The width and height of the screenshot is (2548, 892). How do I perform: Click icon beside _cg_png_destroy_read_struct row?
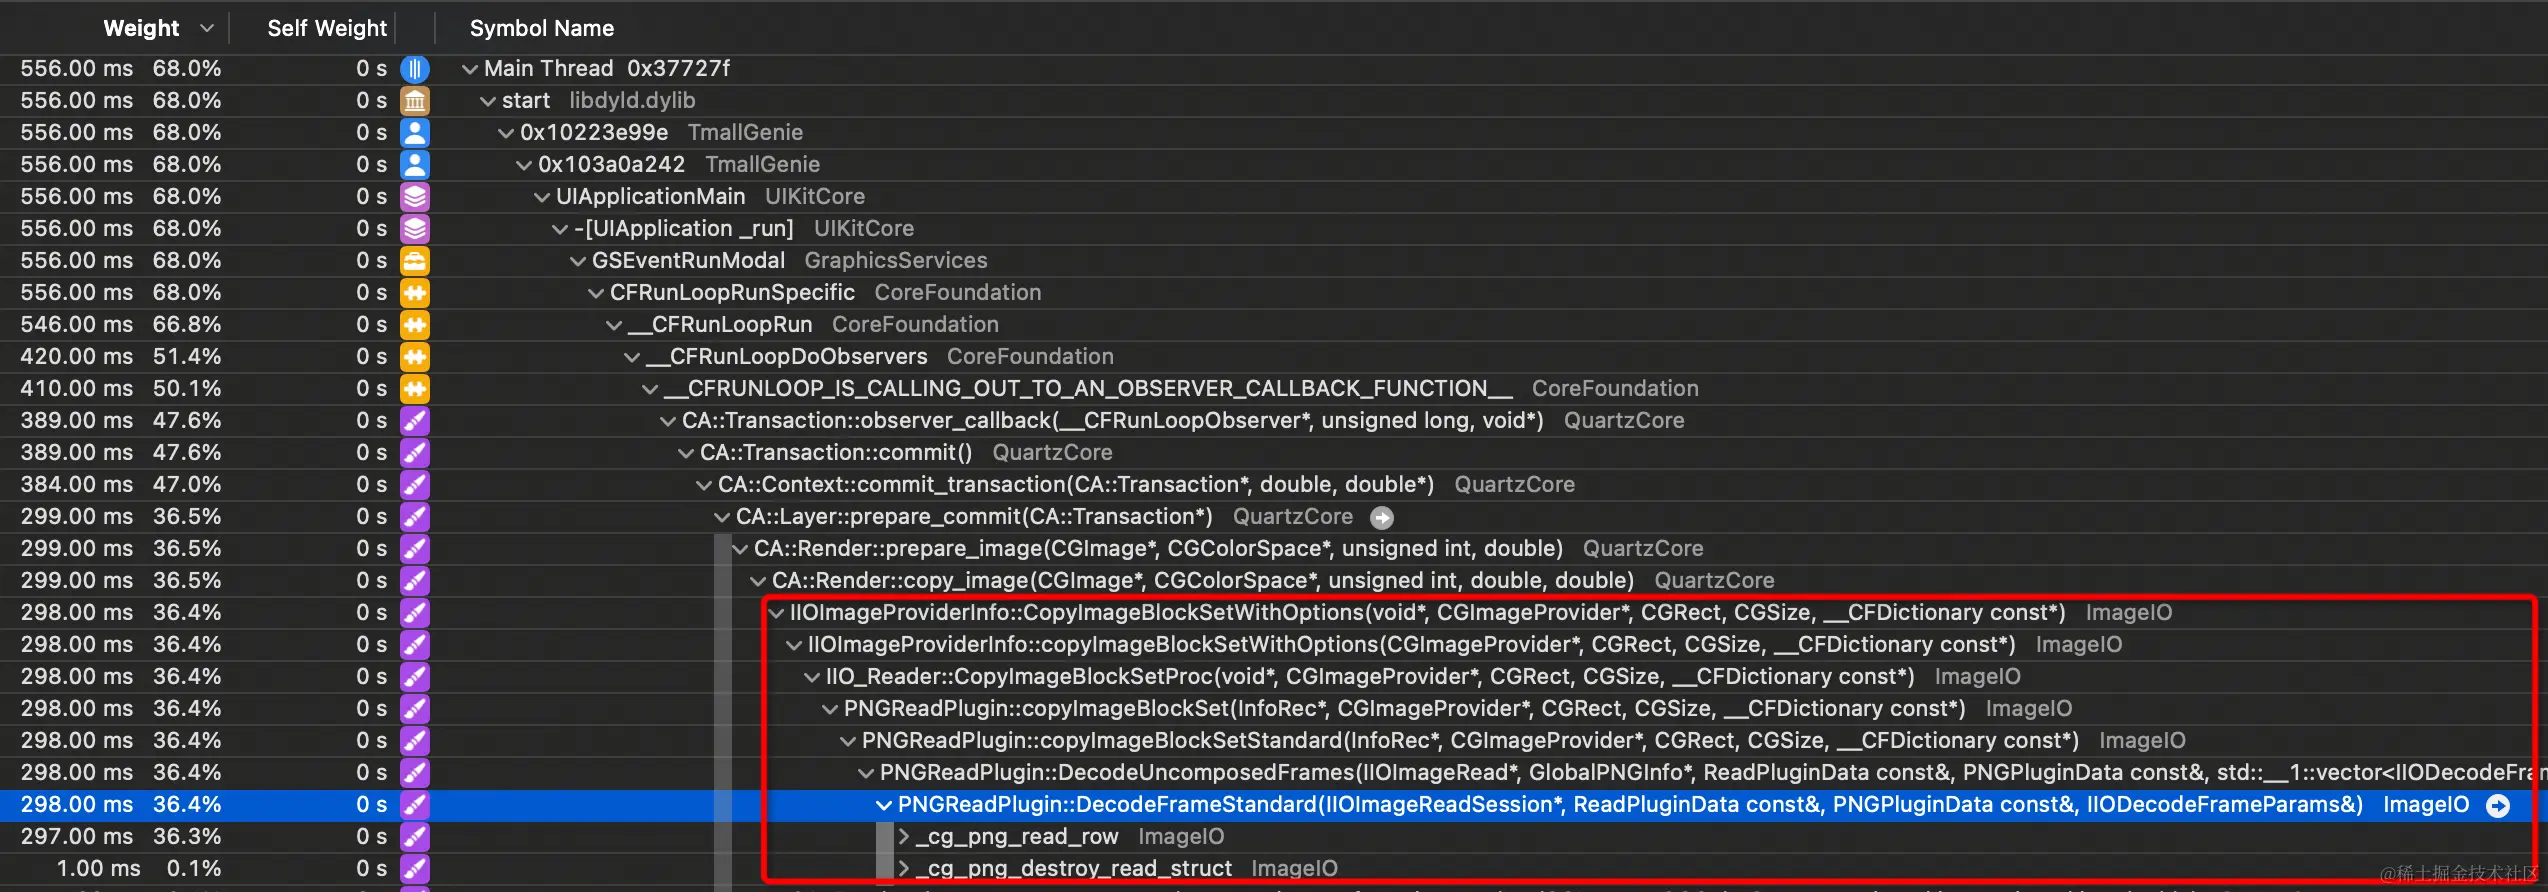(x=414, y=869)
